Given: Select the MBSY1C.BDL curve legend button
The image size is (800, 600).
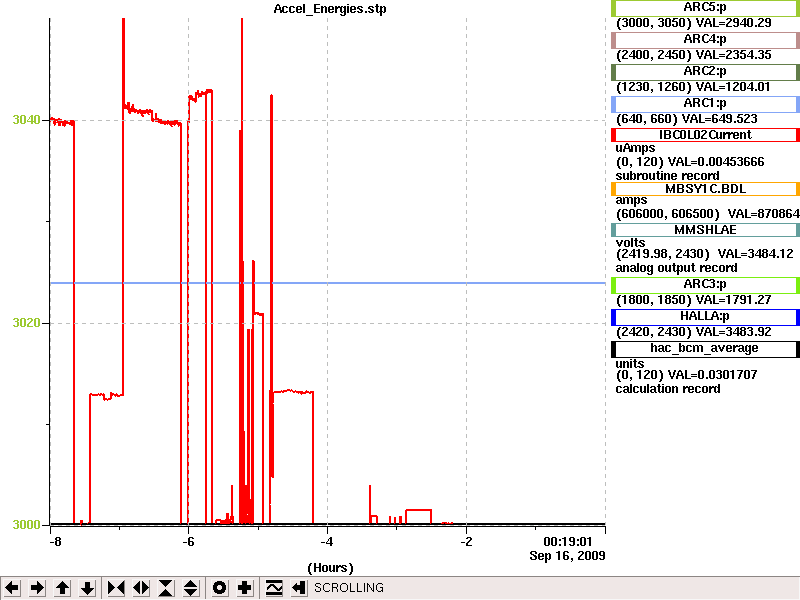Looking at the screenshot, I should click(705, 189).
